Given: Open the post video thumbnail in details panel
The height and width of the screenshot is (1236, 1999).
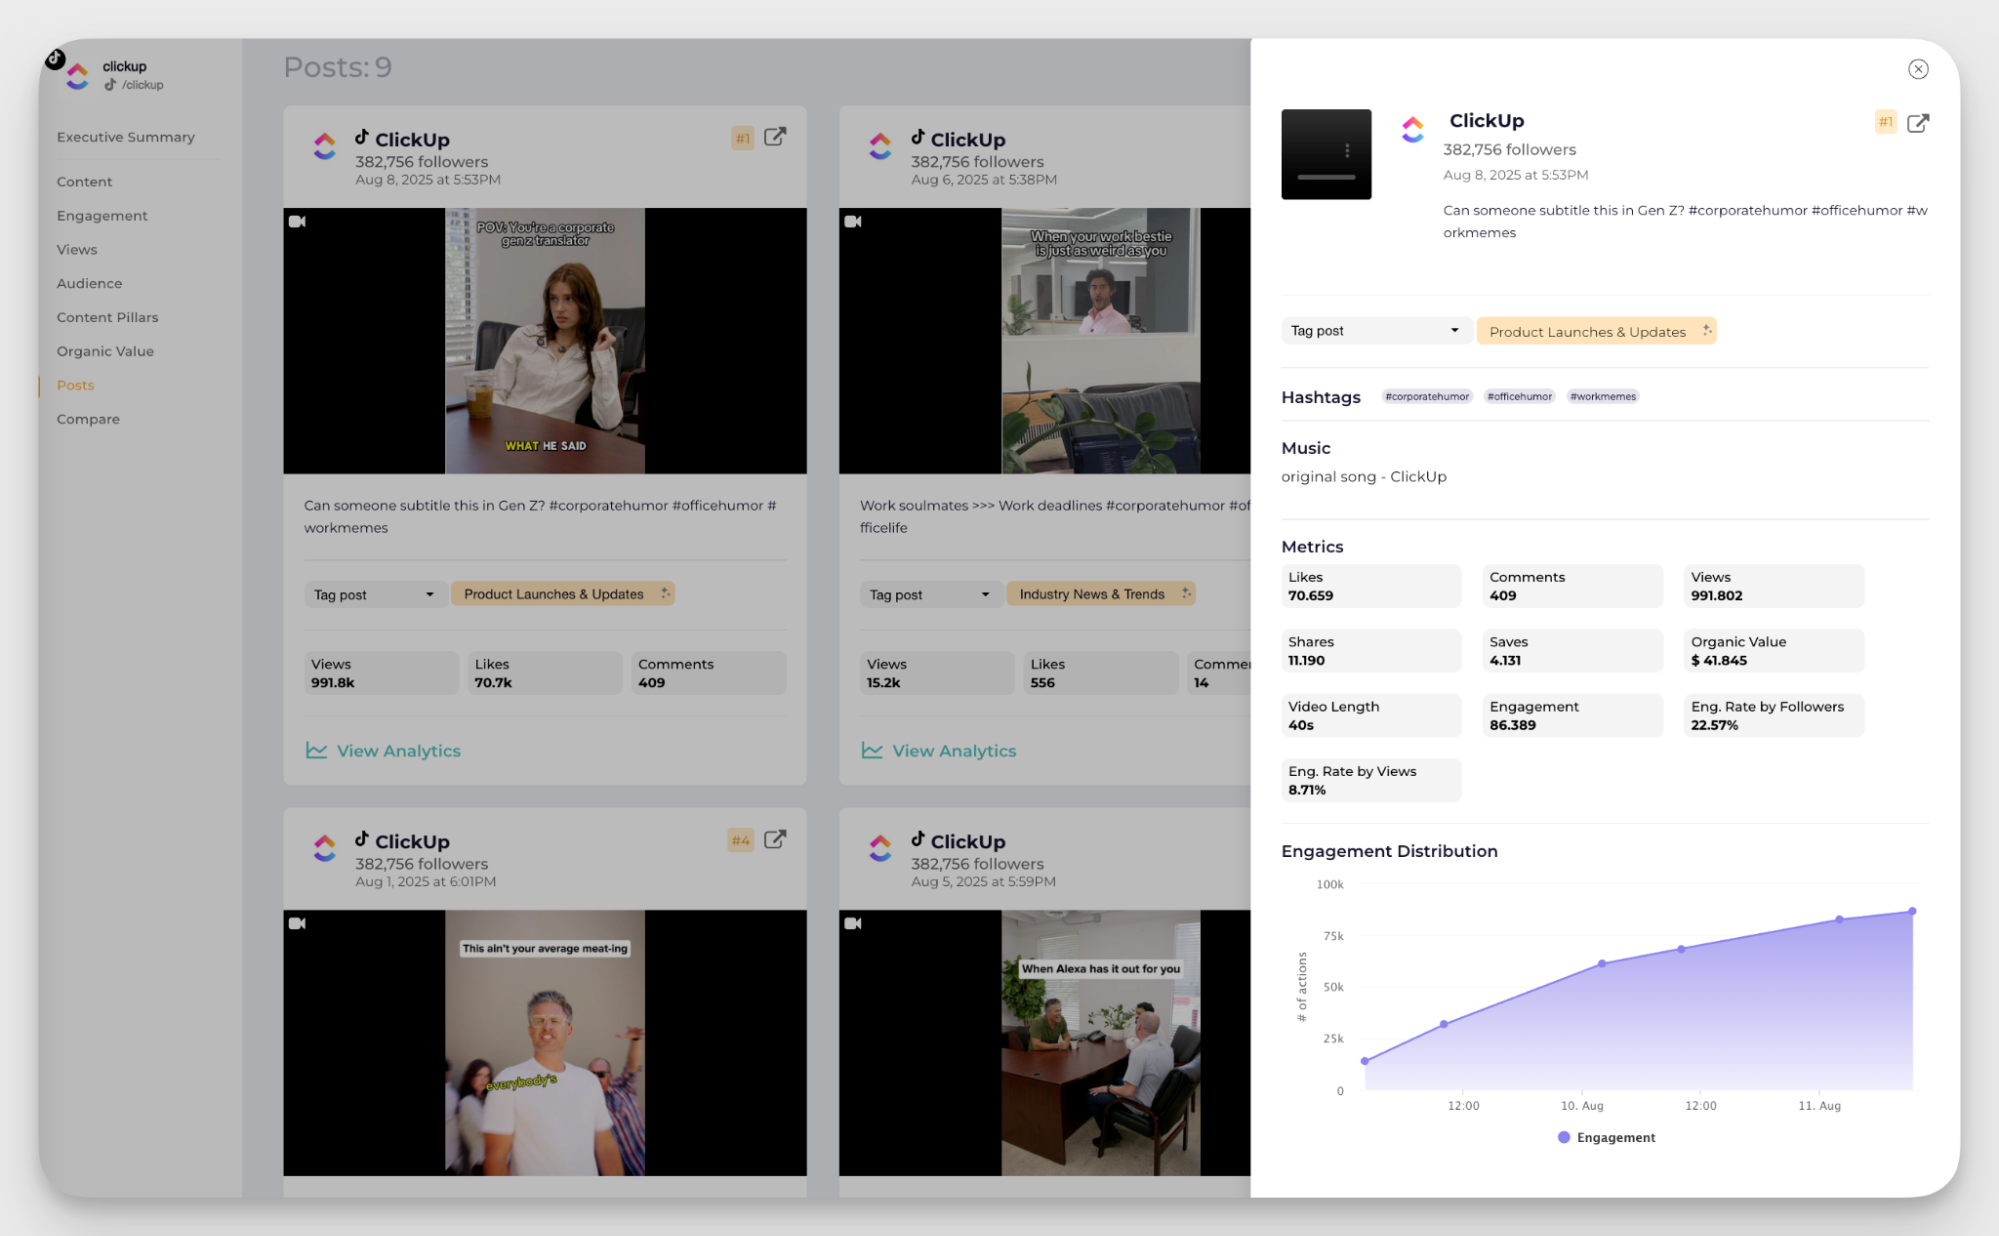Looking at the screenshot, I should coord(1326,154).
